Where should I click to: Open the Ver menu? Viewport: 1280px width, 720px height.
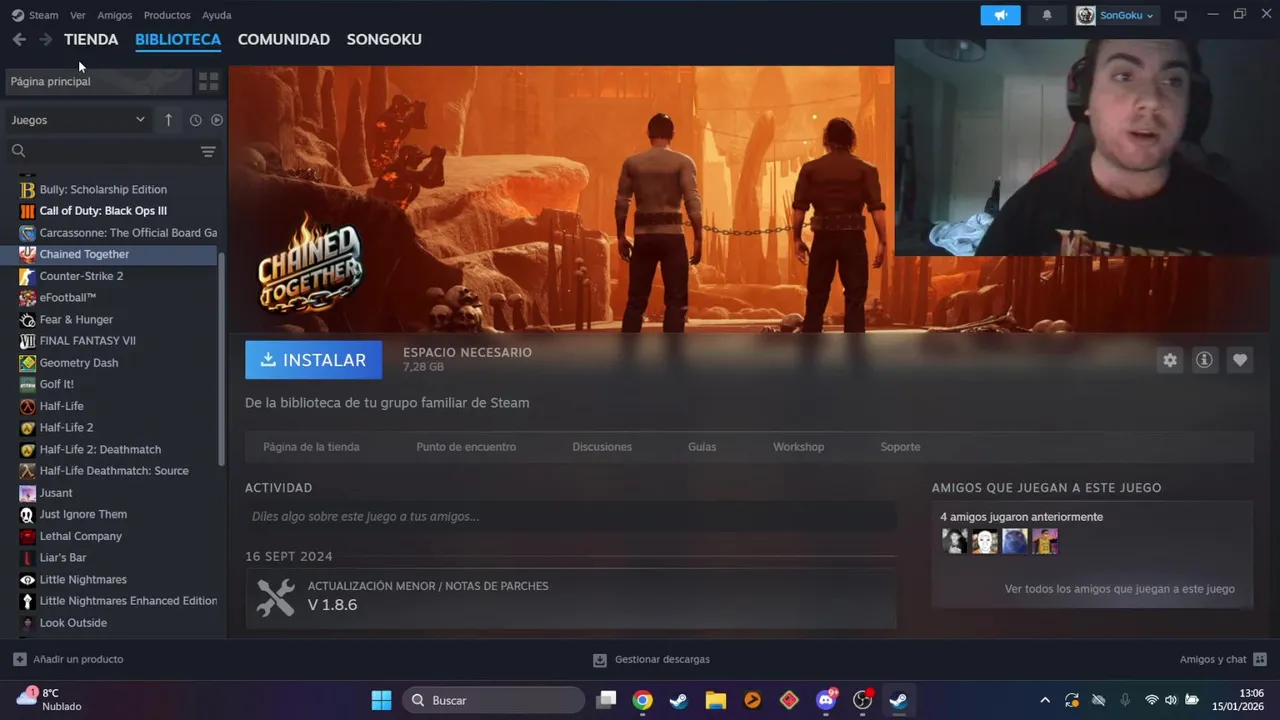coord(78,15)
